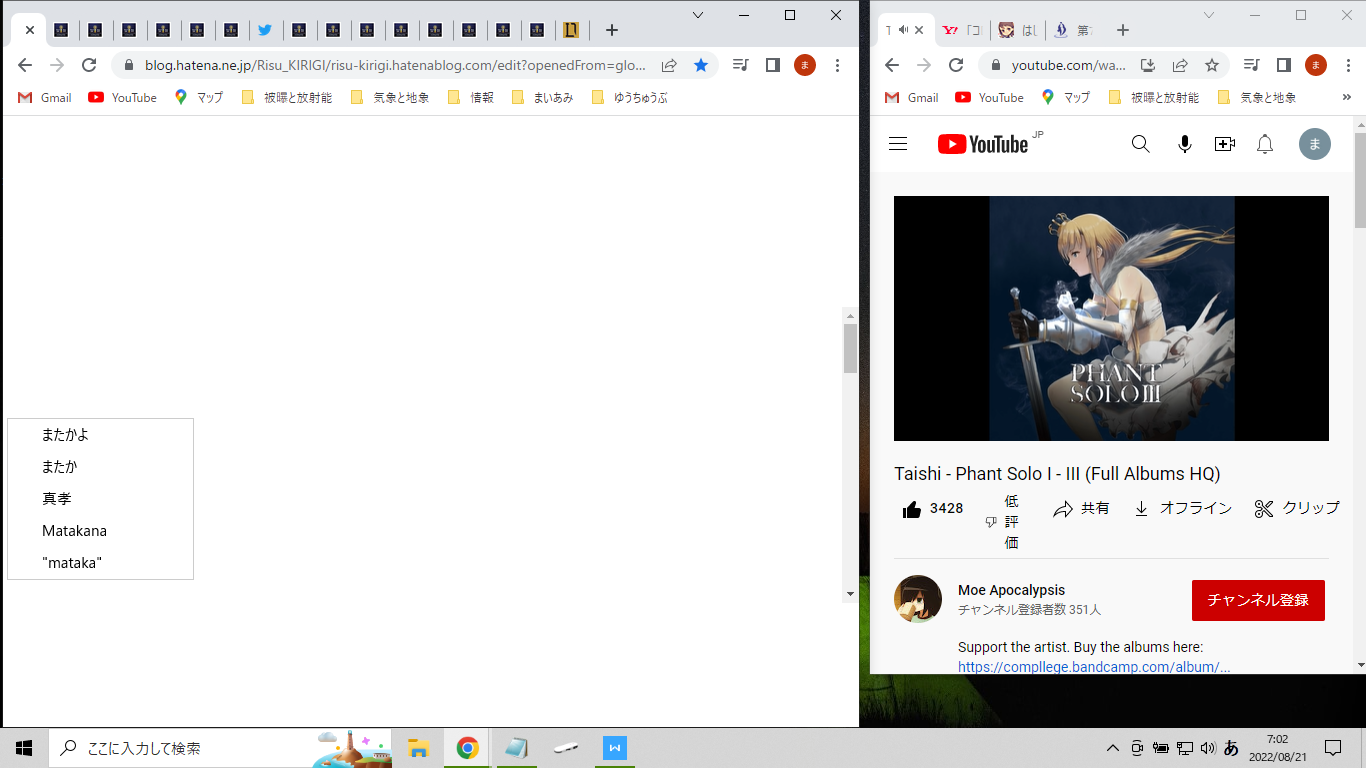Open YouTube account avatar menu
The image size is (1366, 768).
pyautogui.click(x=1315, y=144)
